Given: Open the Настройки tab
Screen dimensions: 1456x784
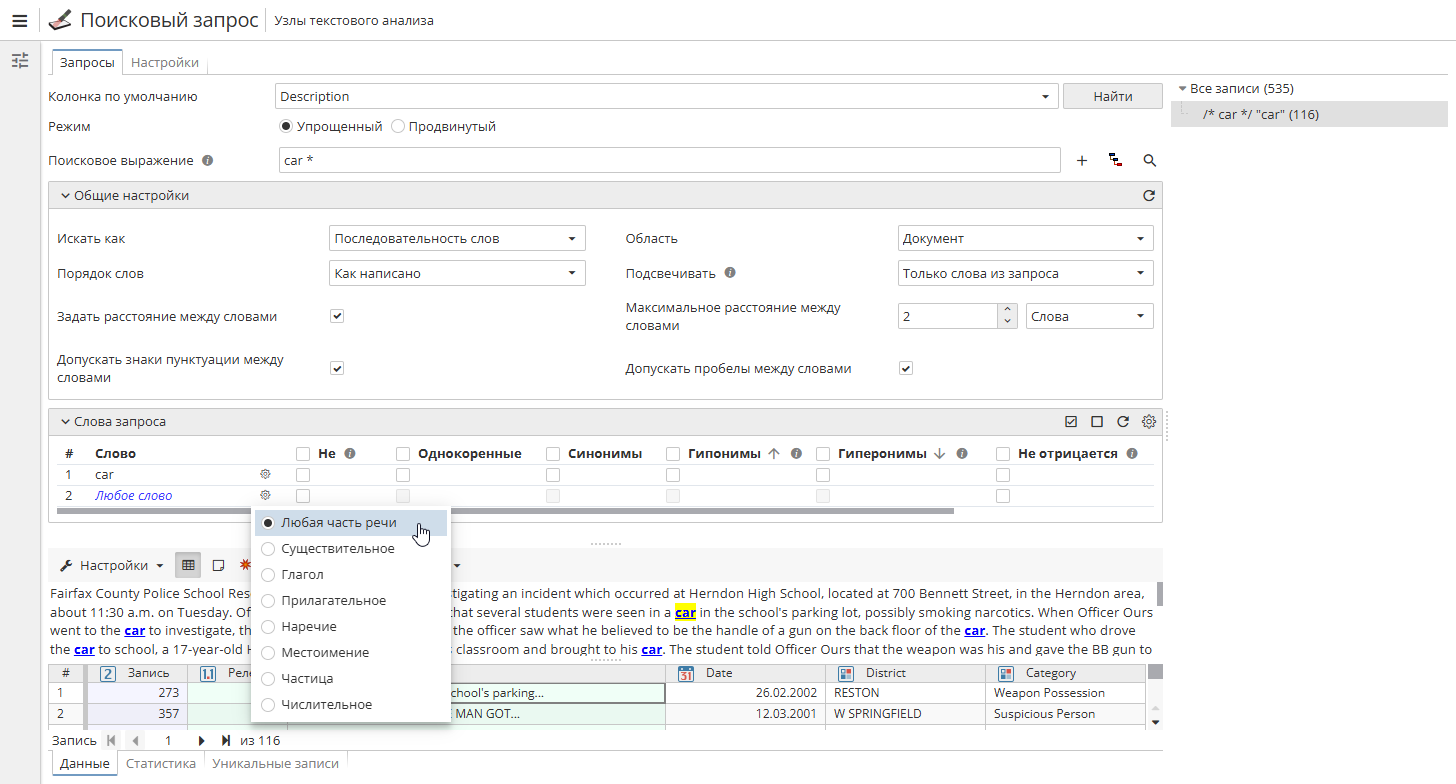Looking at the screenshot, I should (x=165, y=62).
